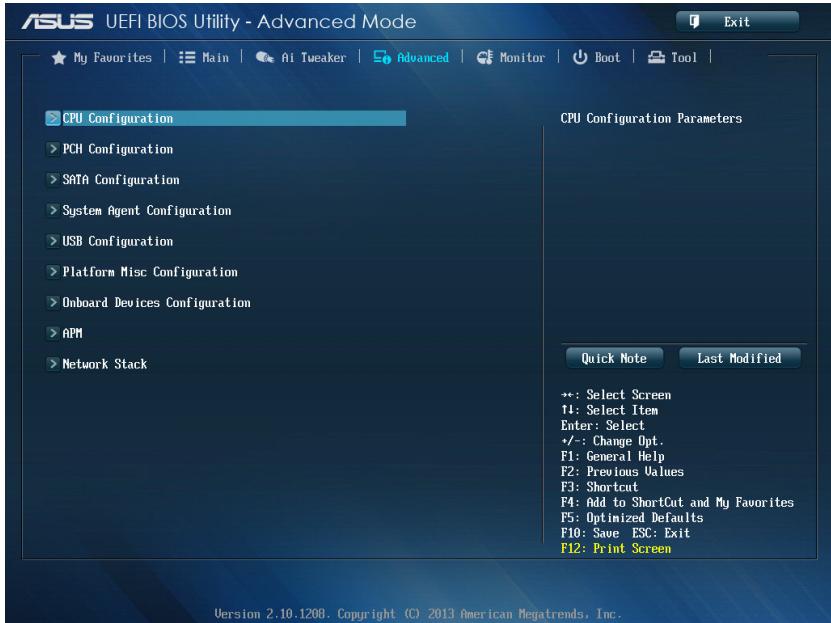831x623 pixels.
Task: Click the Version 2.10.1208 copyright text
Action: 416,613
